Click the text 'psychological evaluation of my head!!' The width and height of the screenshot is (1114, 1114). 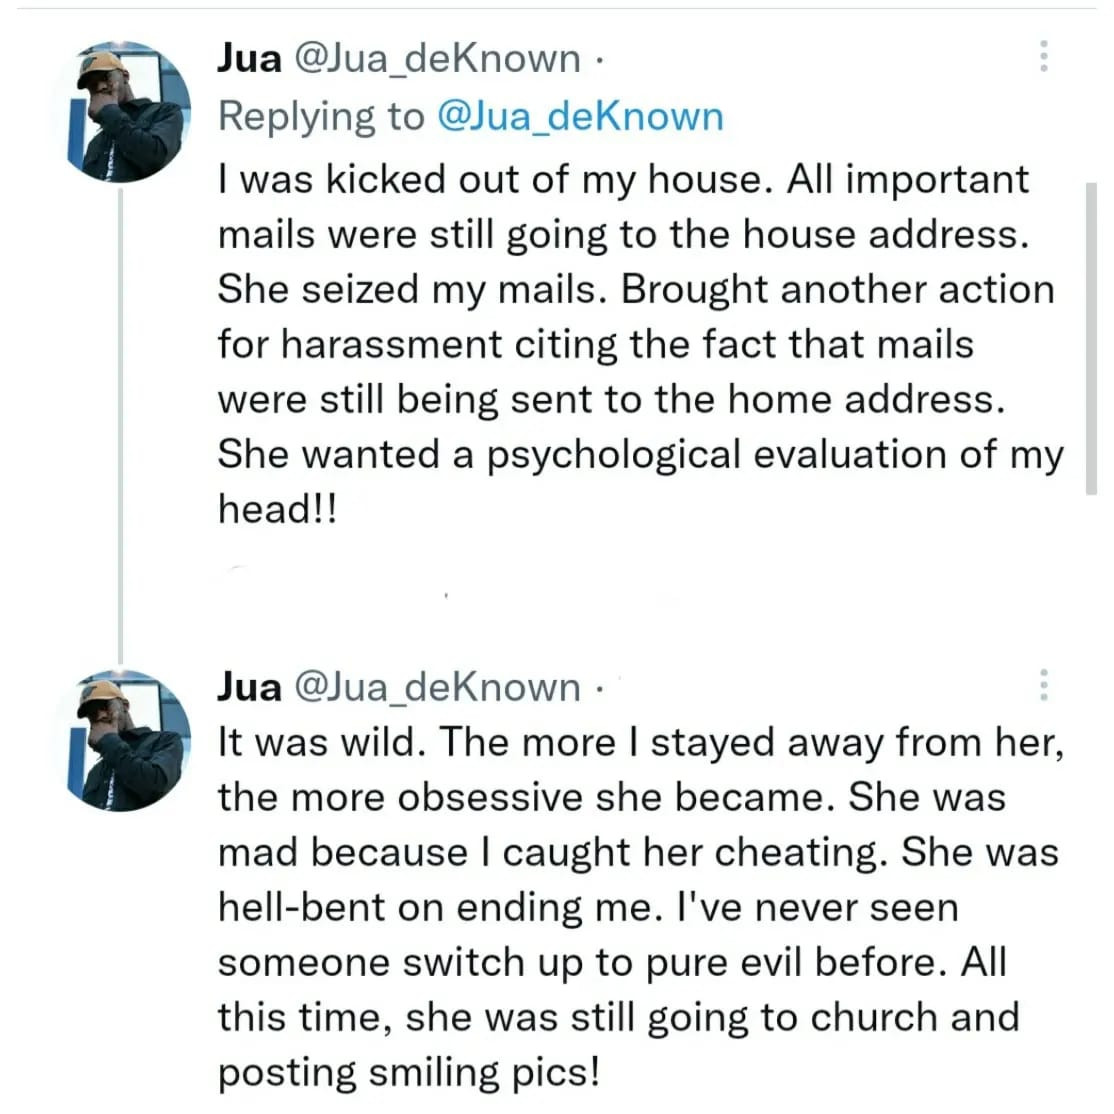(639, 482)
